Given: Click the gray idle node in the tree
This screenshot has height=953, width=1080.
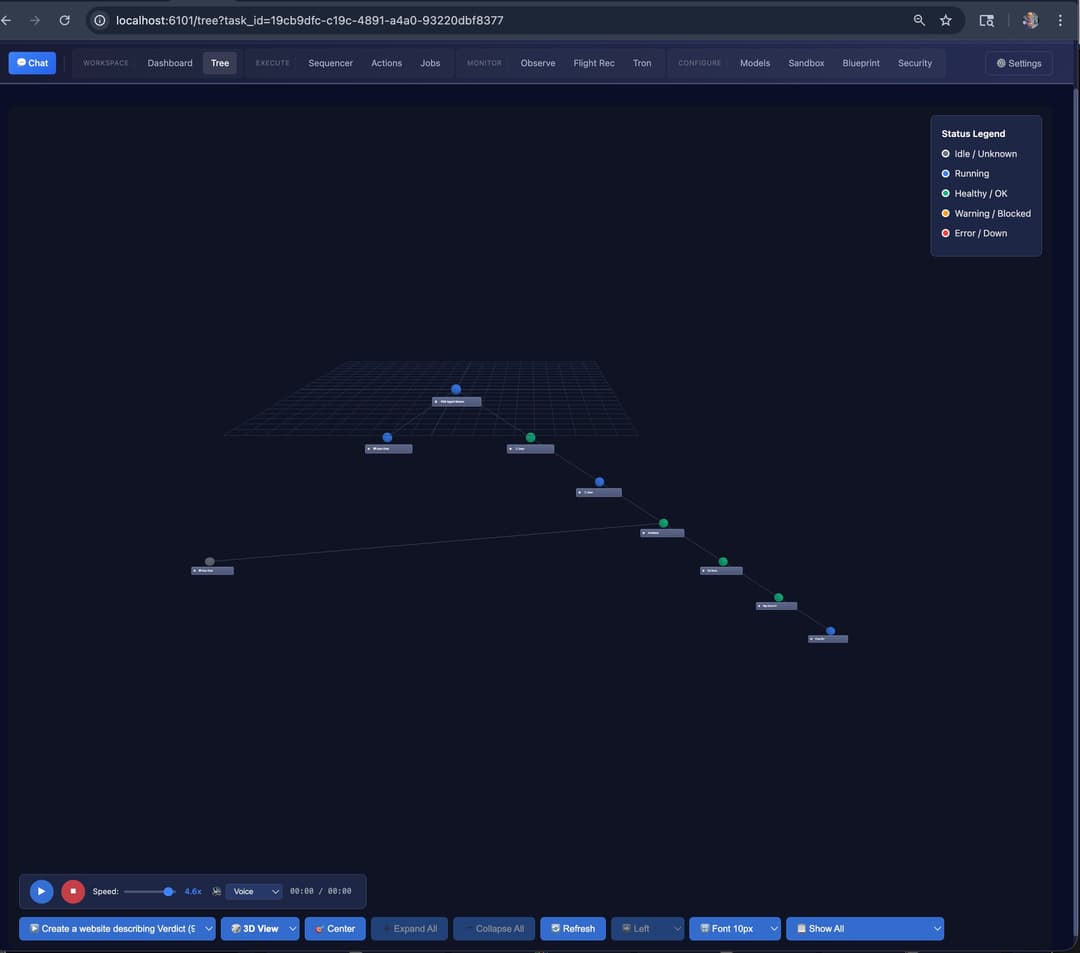Looking at the screenshot, I should click(x=209, y=562).
